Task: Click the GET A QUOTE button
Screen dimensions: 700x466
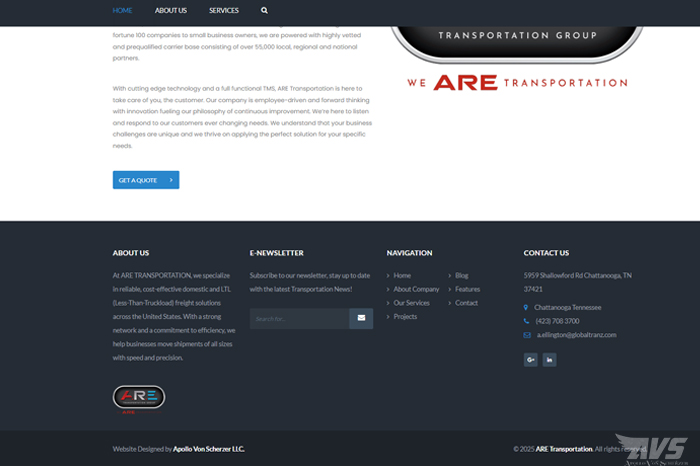Action: tap(146, 180)
